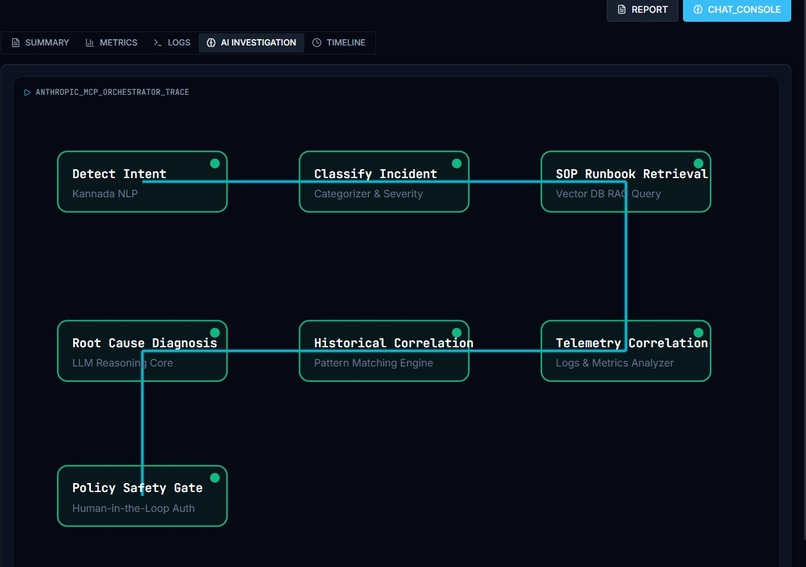Switch to the SUMMARY tab

coord(40,43)
